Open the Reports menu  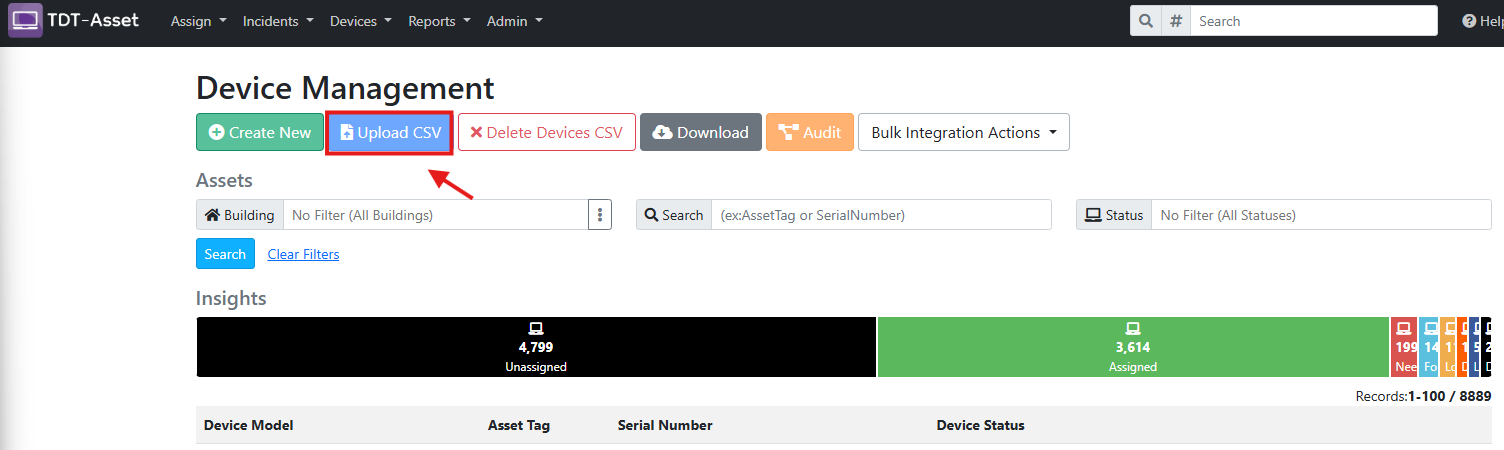click(439, 21)
